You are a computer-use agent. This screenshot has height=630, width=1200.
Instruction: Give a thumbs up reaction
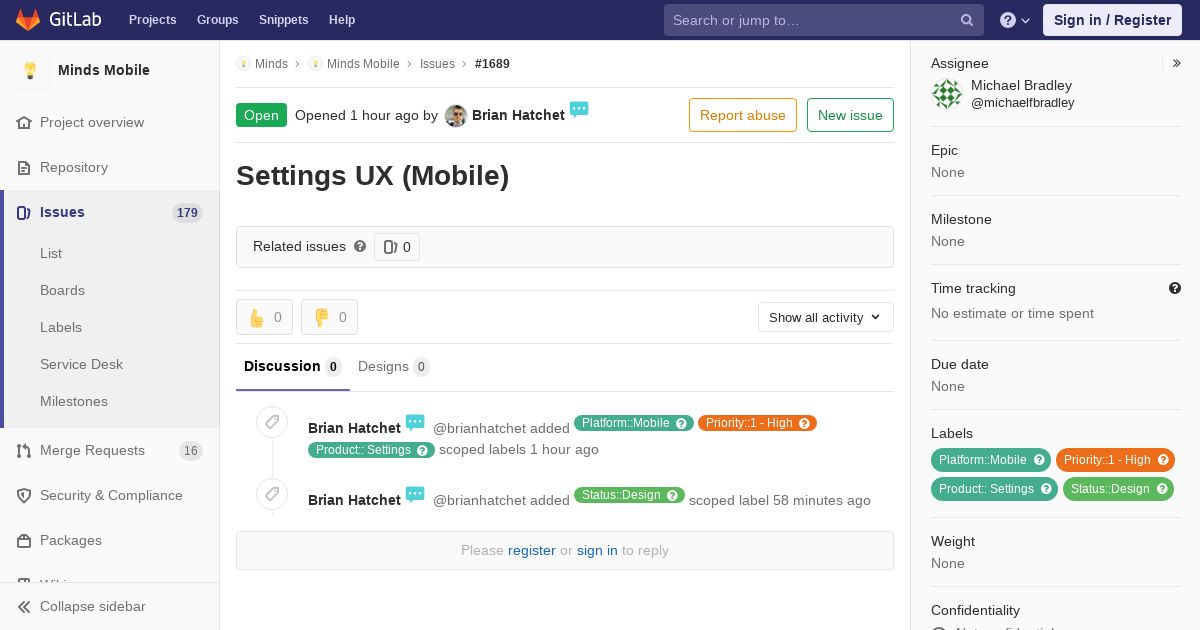(264, 317)
